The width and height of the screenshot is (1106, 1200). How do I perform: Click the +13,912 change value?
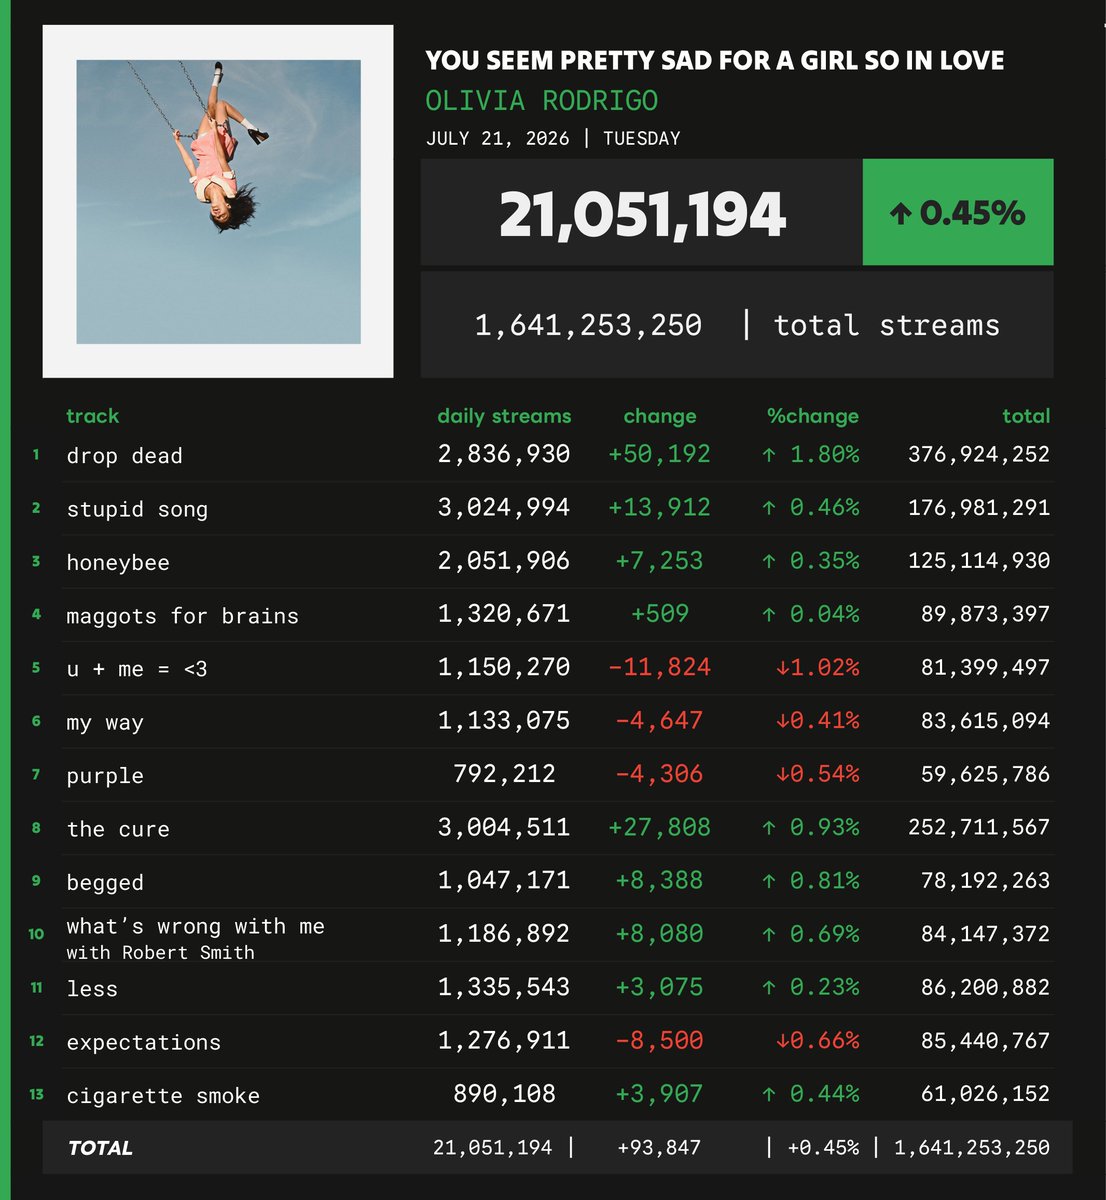coord(659,507)
